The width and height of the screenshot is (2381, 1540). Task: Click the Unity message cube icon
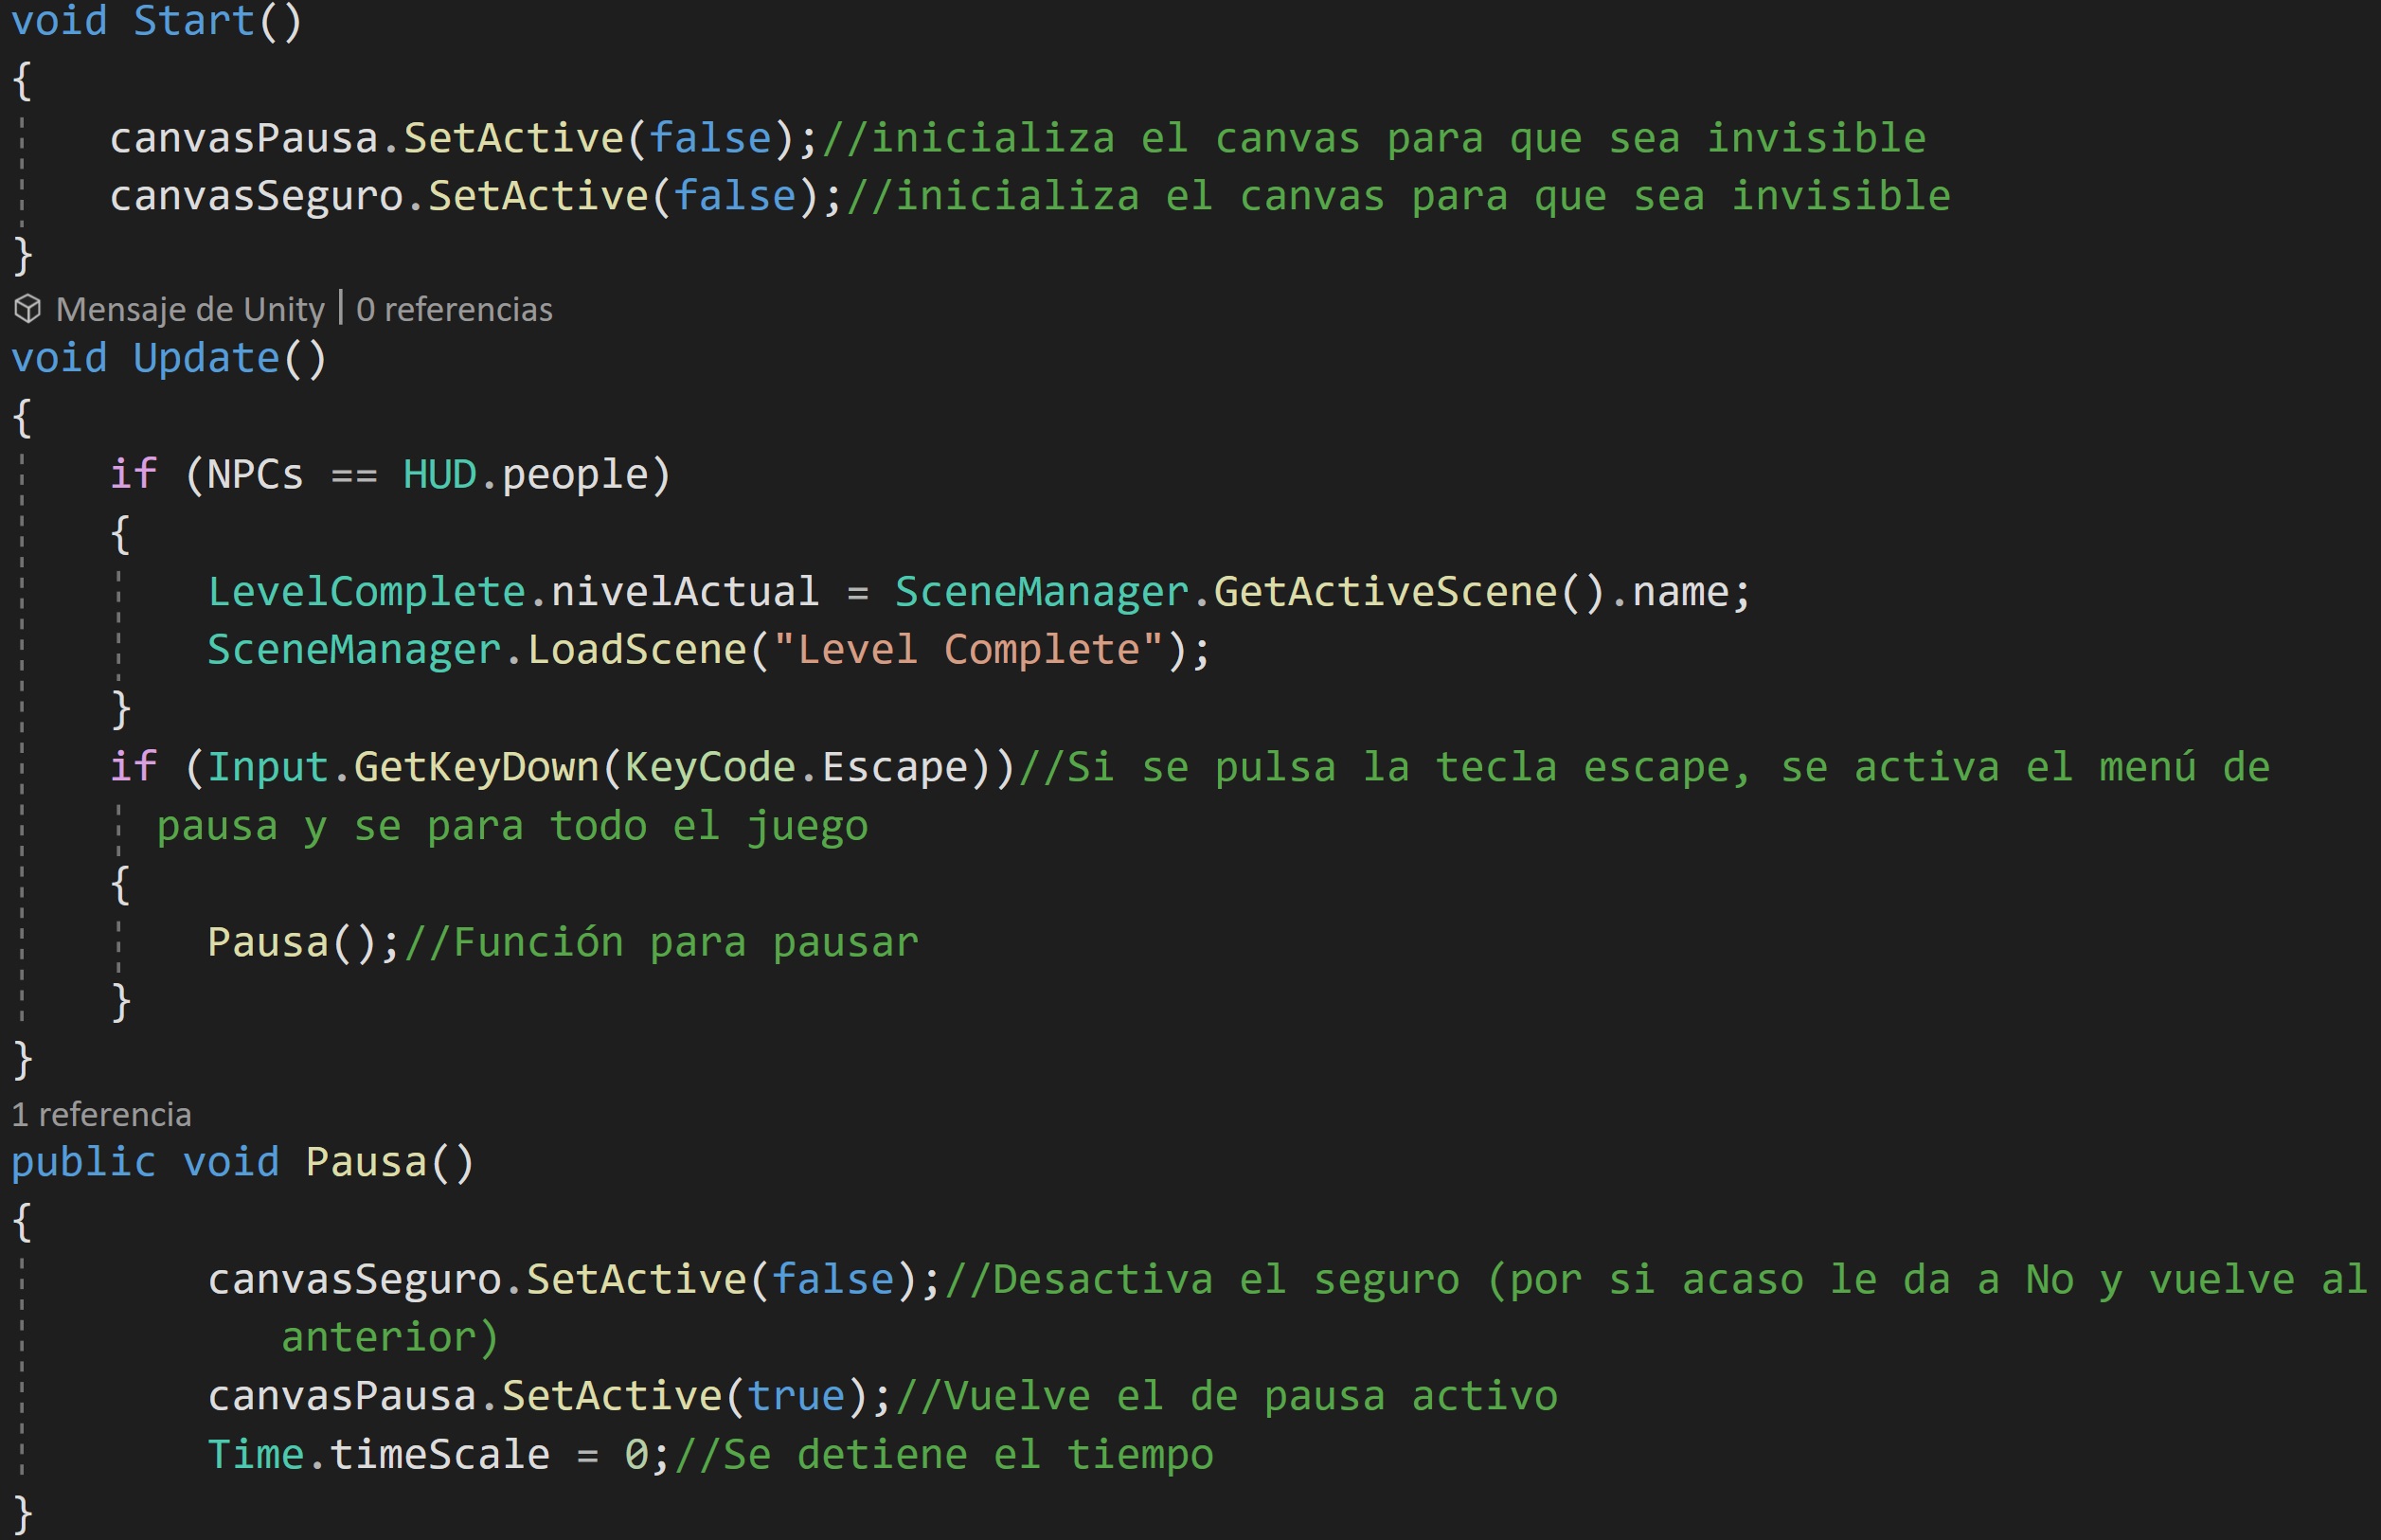point(28,309)
